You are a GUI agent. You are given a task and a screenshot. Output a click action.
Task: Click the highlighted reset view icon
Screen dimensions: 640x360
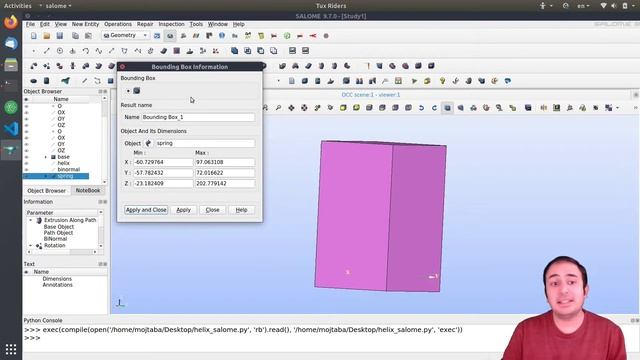[447, 108]
